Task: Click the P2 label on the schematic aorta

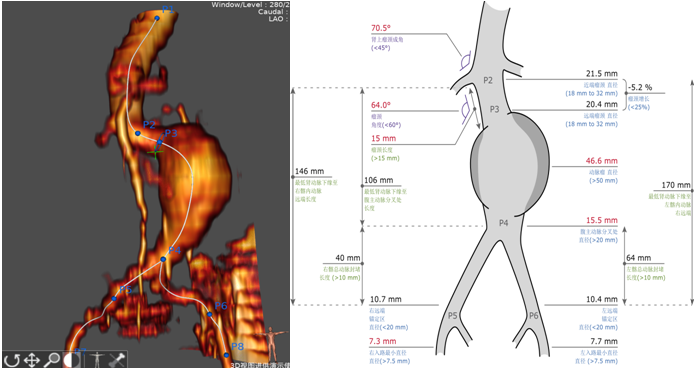Action: (x=488, y=80)
